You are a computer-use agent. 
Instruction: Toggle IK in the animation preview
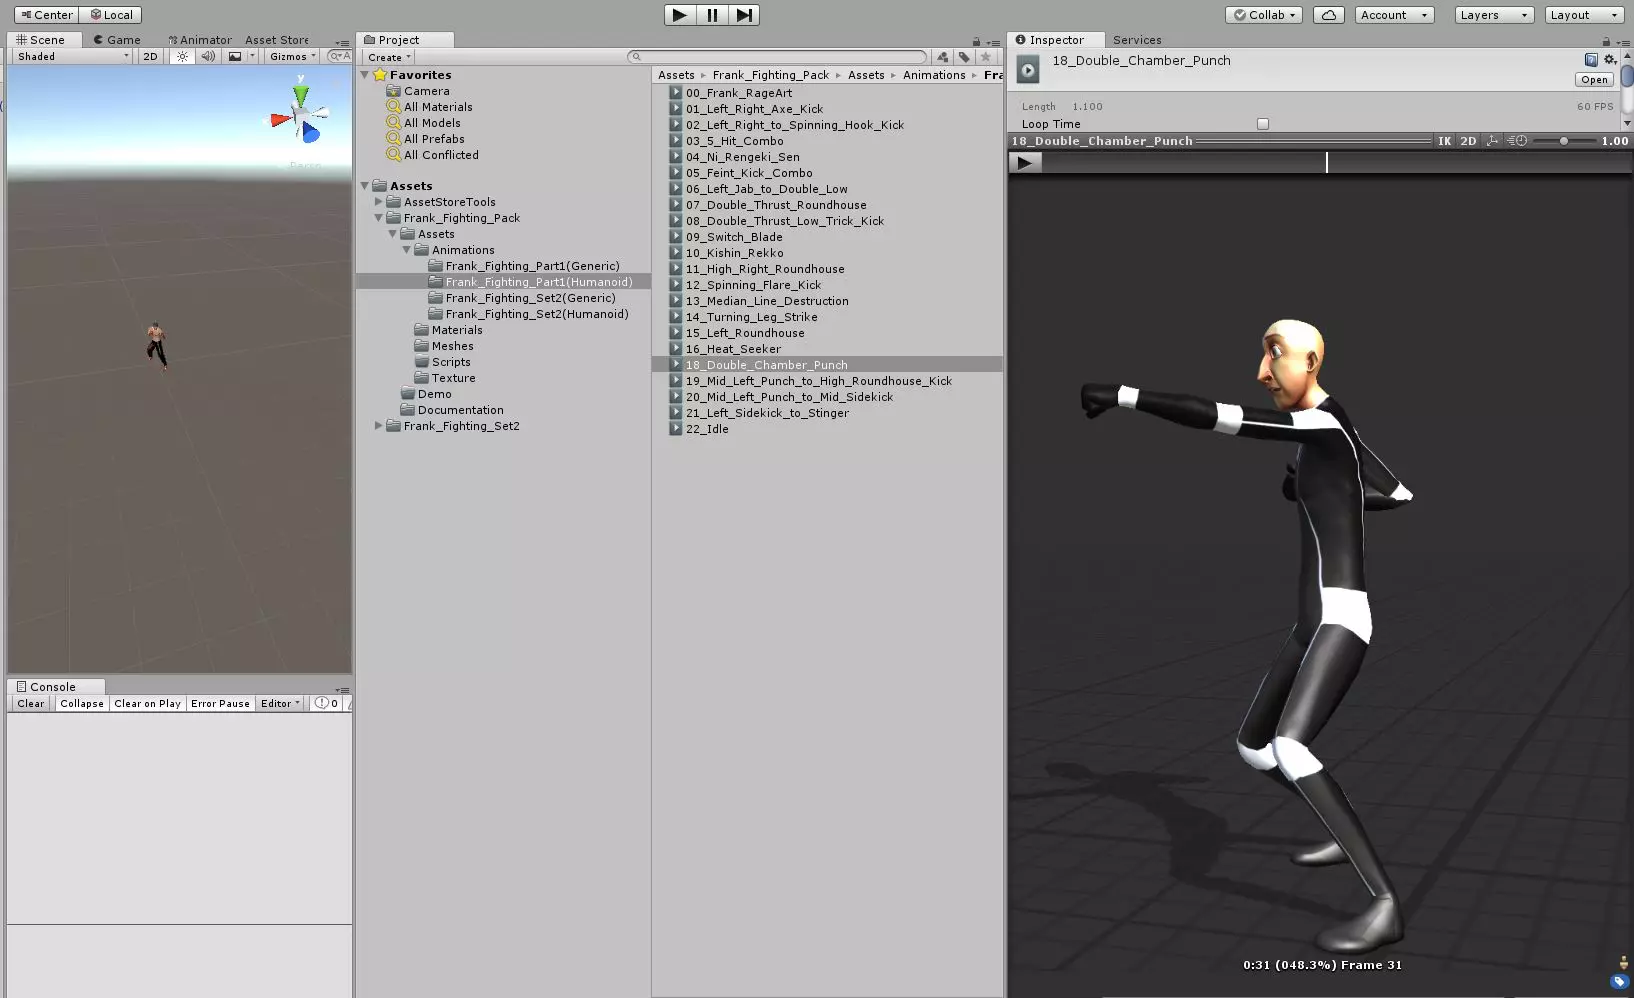[1444, 141]
